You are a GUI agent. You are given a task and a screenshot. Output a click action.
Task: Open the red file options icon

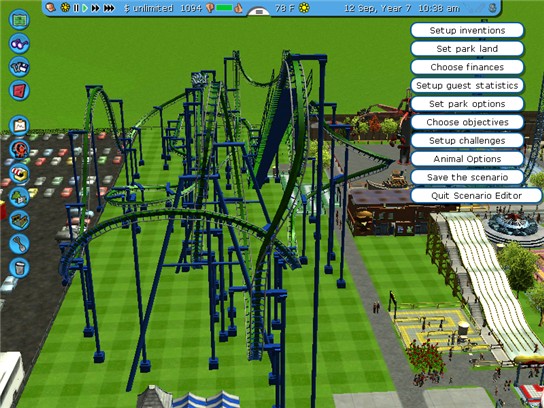[x=19, y=90]
